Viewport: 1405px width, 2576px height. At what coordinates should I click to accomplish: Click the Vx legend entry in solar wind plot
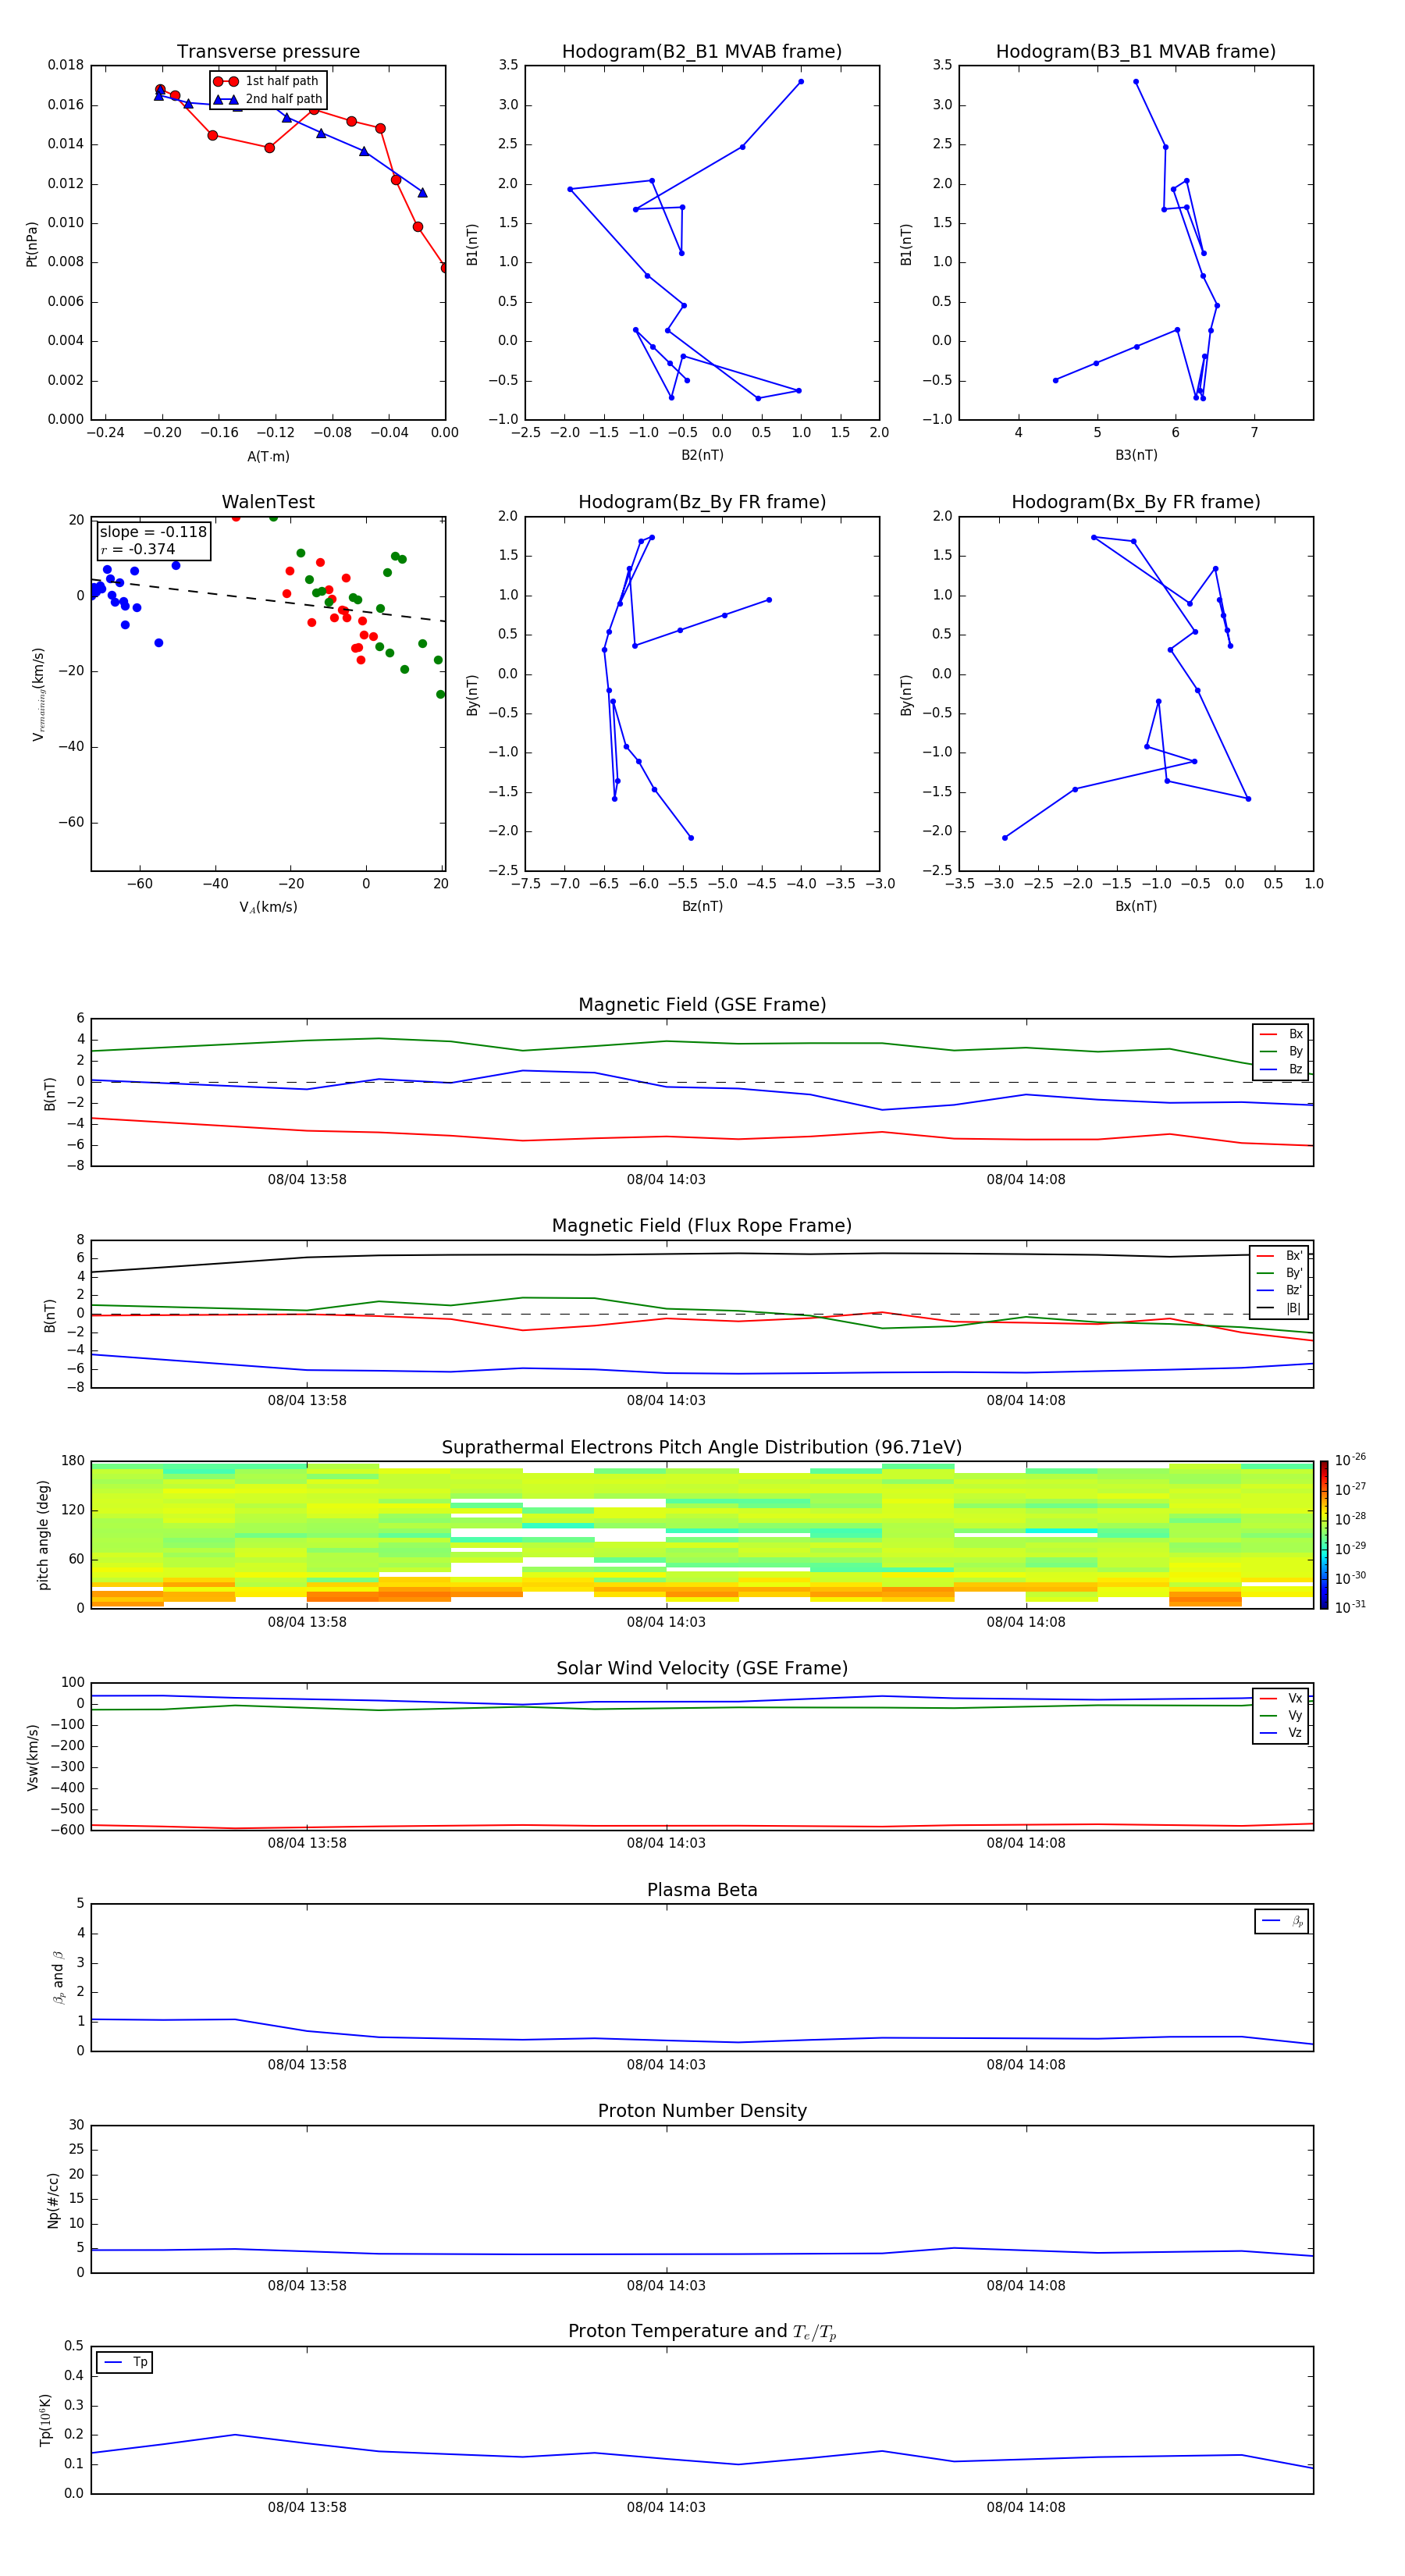(1281, 1698)
